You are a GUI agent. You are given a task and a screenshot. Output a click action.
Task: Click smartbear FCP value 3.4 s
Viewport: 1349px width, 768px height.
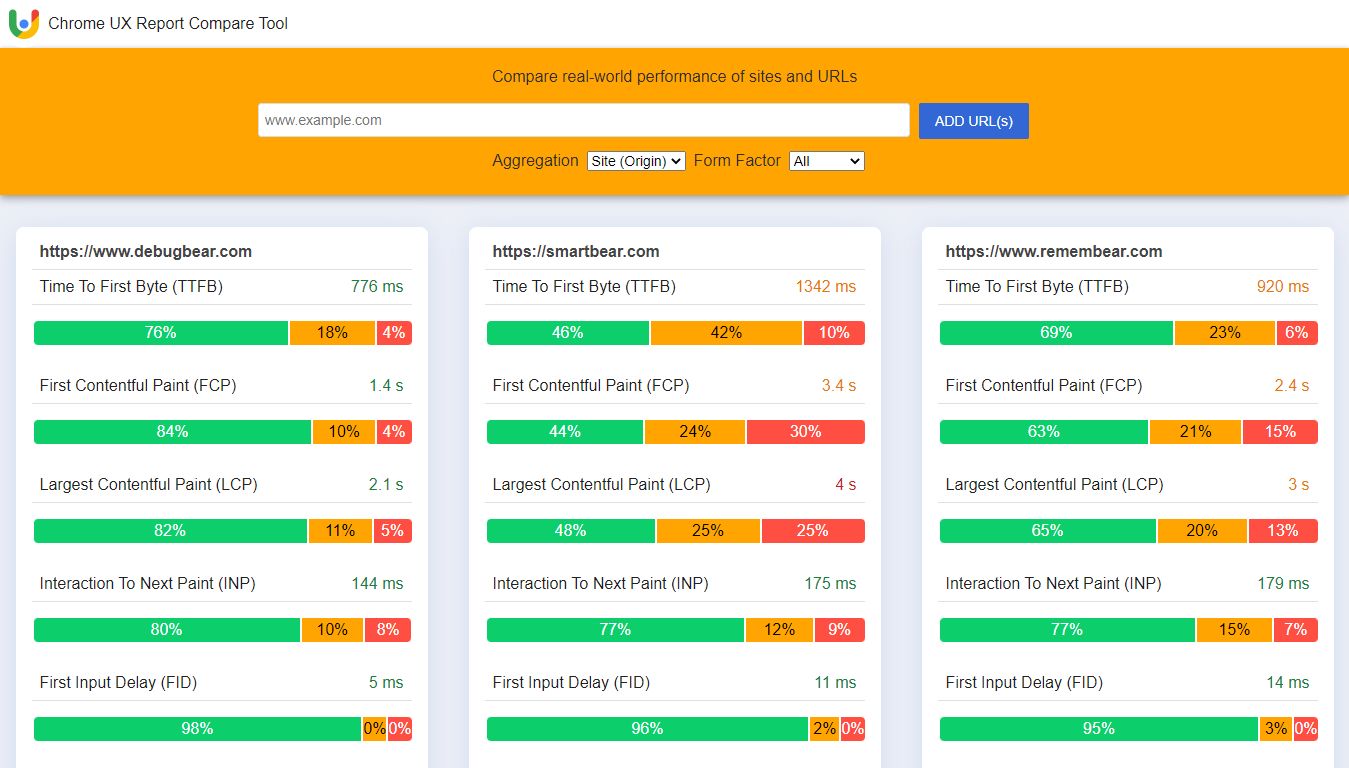[839, 385]
